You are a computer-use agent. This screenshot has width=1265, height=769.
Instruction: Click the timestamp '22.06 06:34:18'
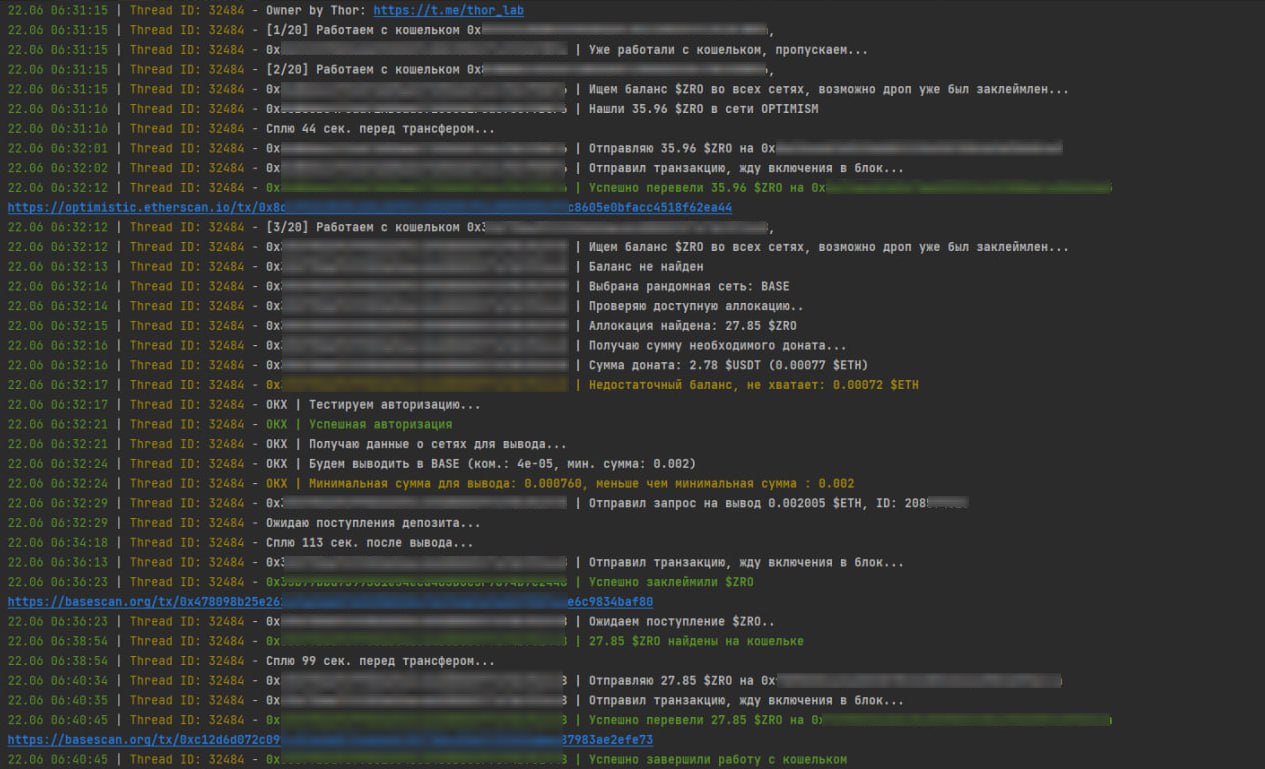(58, 542)
